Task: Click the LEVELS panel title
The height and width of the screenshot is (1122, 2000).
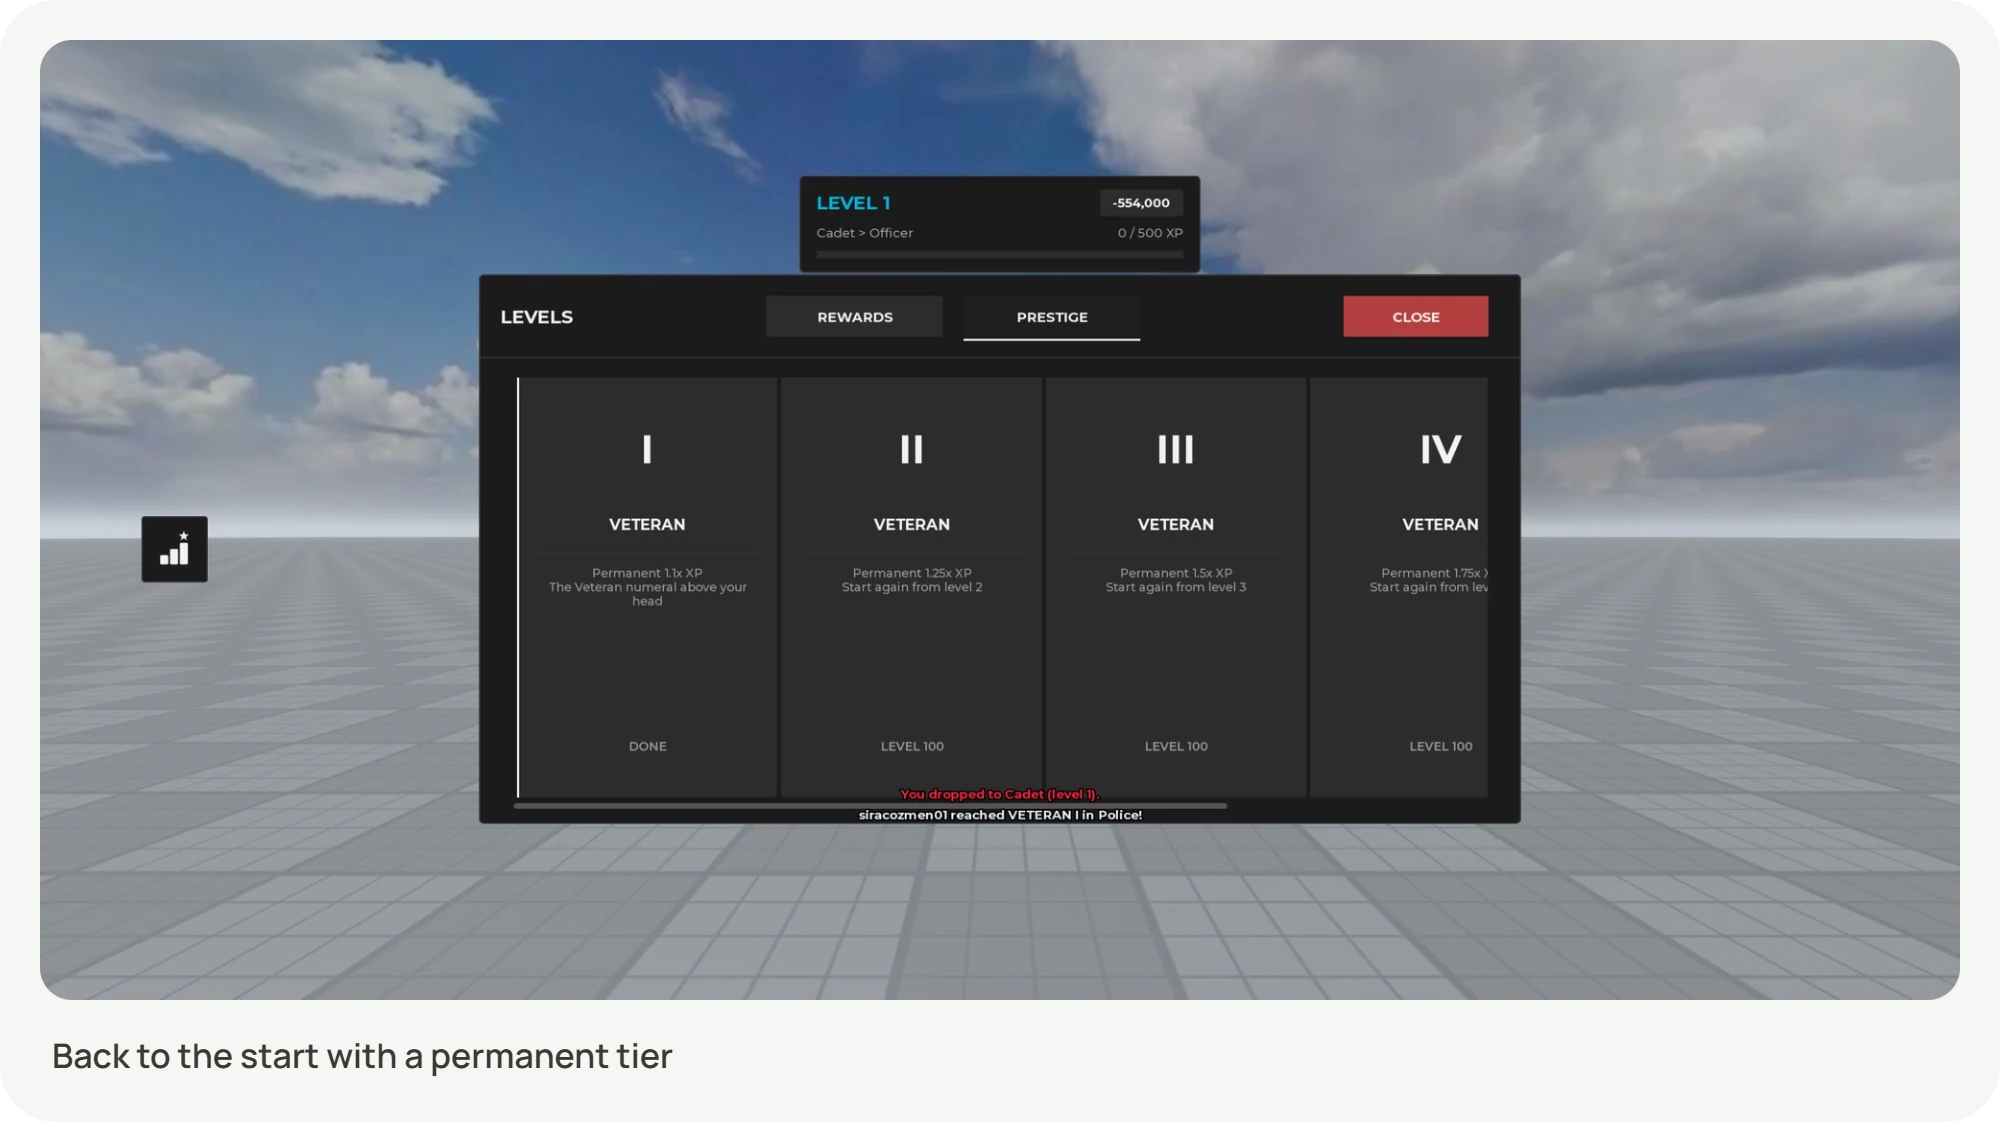Action: pyautogui.click(x=537, y=317)
